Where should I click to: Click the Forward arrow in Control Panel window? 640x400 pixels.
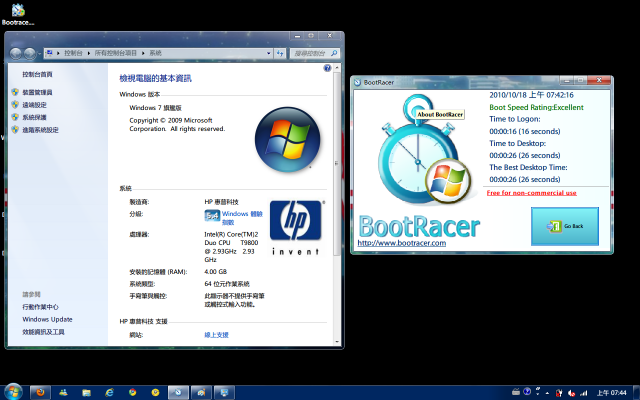29,53
